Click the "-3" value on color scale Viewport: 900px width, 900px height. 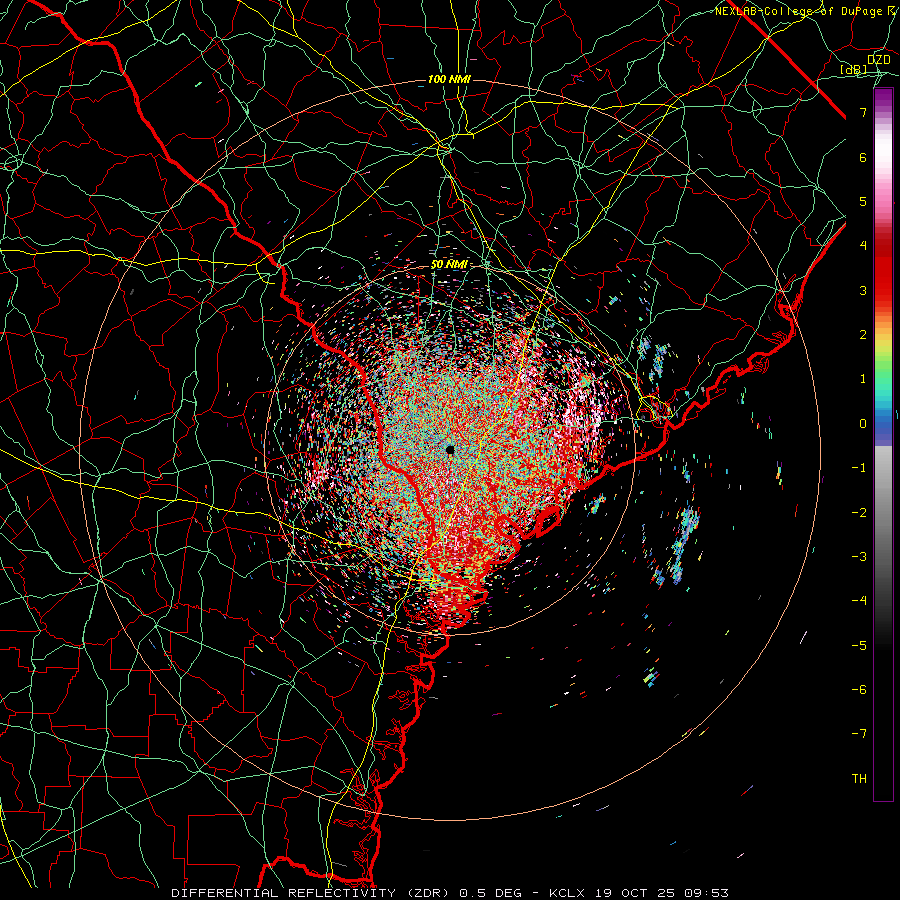coord(859,557)
